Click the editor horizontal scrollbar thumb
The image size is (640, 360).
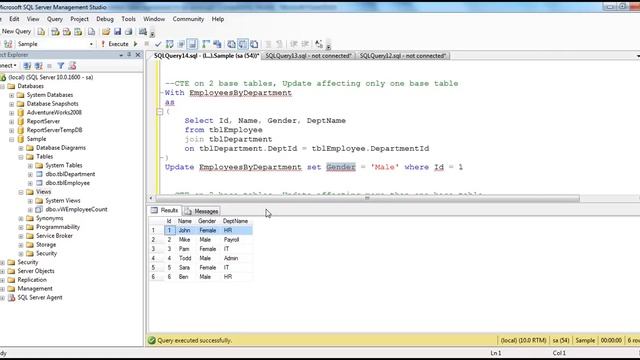click(x=367, y=198)
